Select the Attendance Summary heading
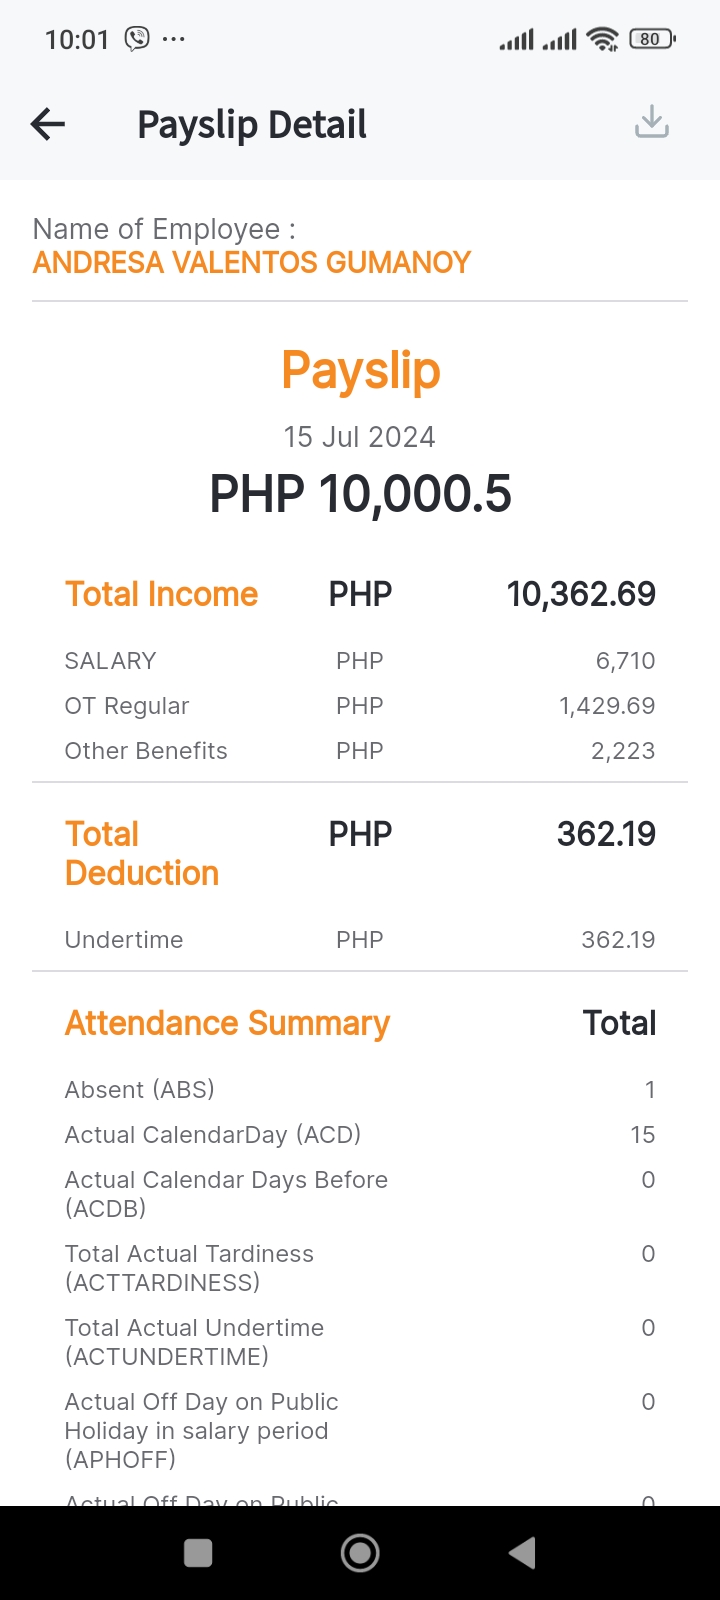 pyautogui.click(x=227, y=1023)
